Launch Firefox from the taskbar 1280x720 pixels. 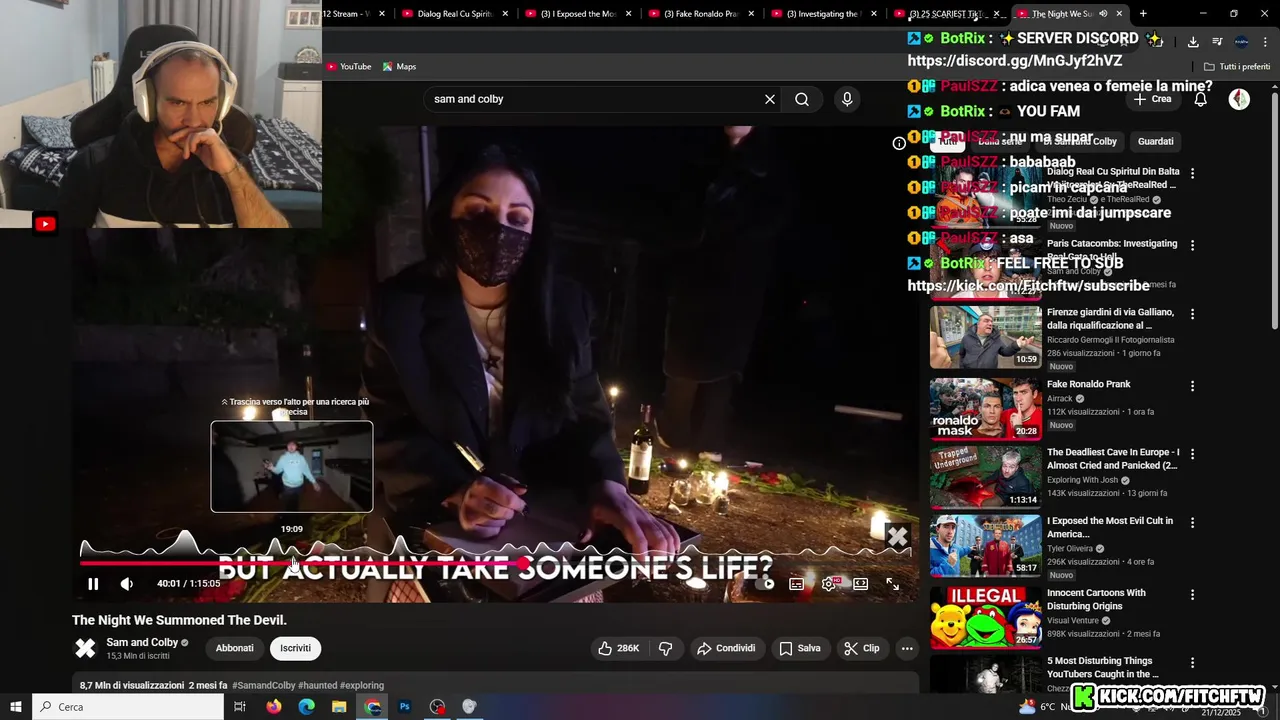click(x=273, y=707)
